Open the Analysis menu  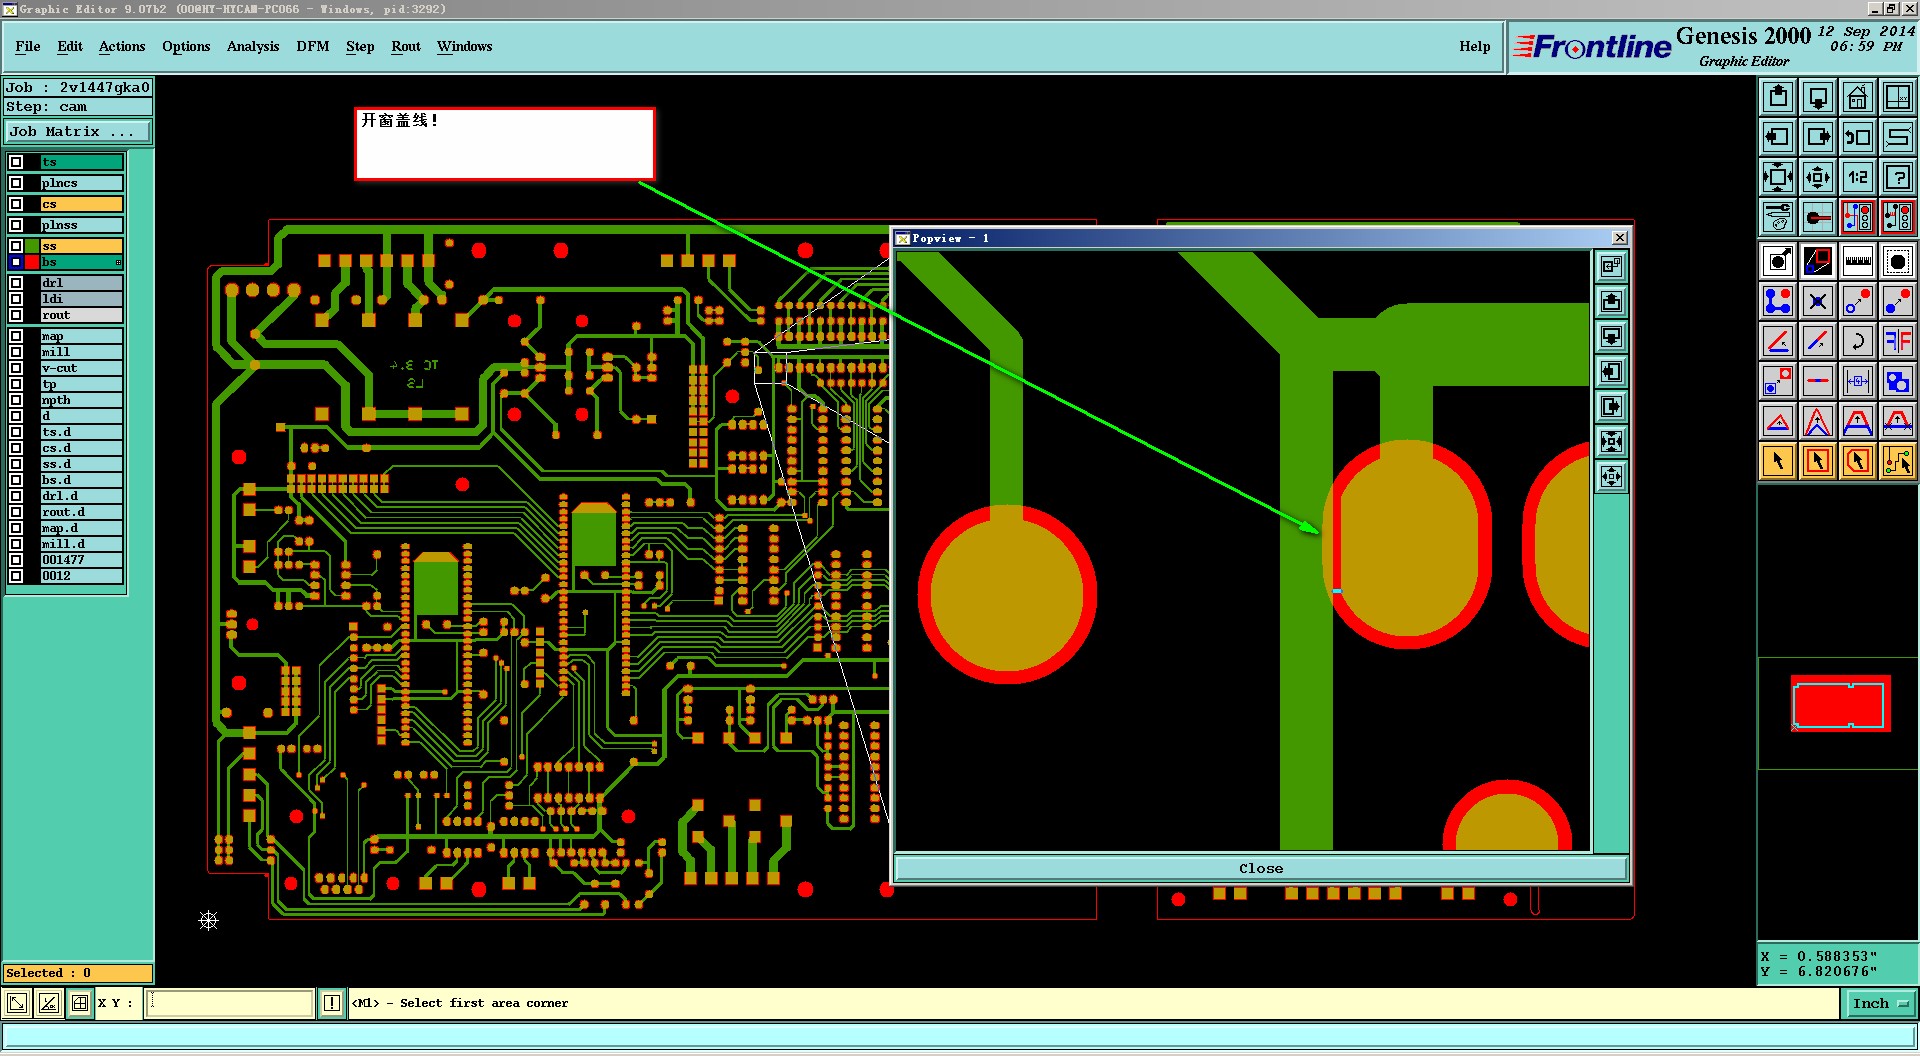point(253,46)
